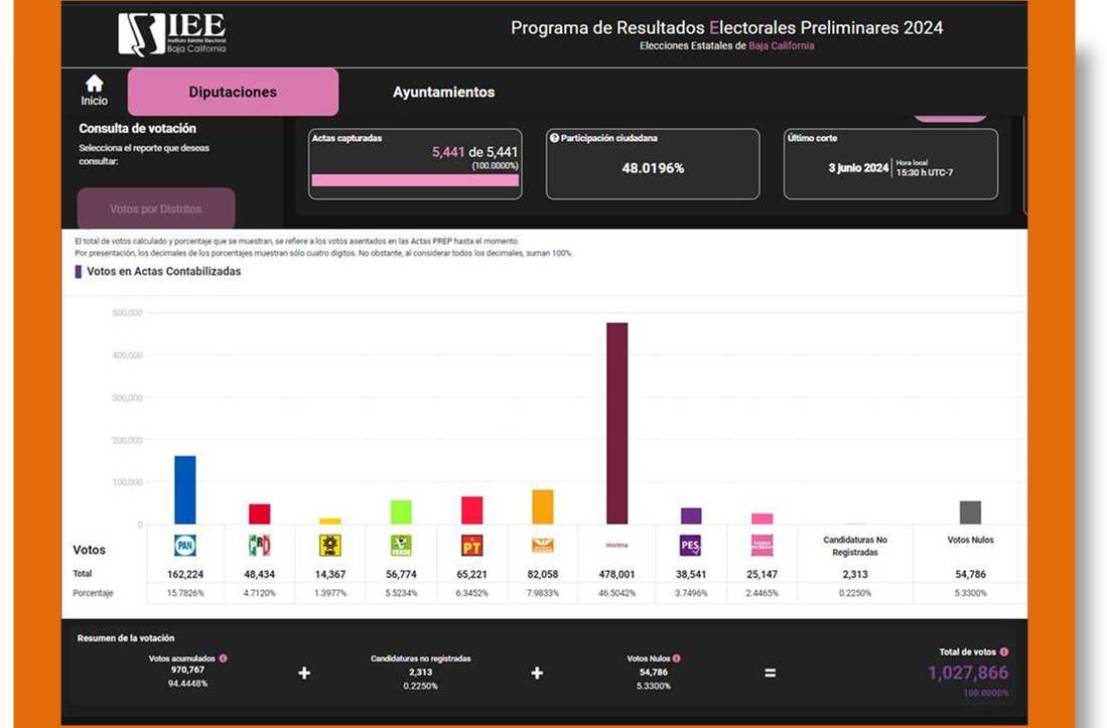Click the IEE Baja California logo
The image size is (1107, 728).
click(x=172, y=34)
